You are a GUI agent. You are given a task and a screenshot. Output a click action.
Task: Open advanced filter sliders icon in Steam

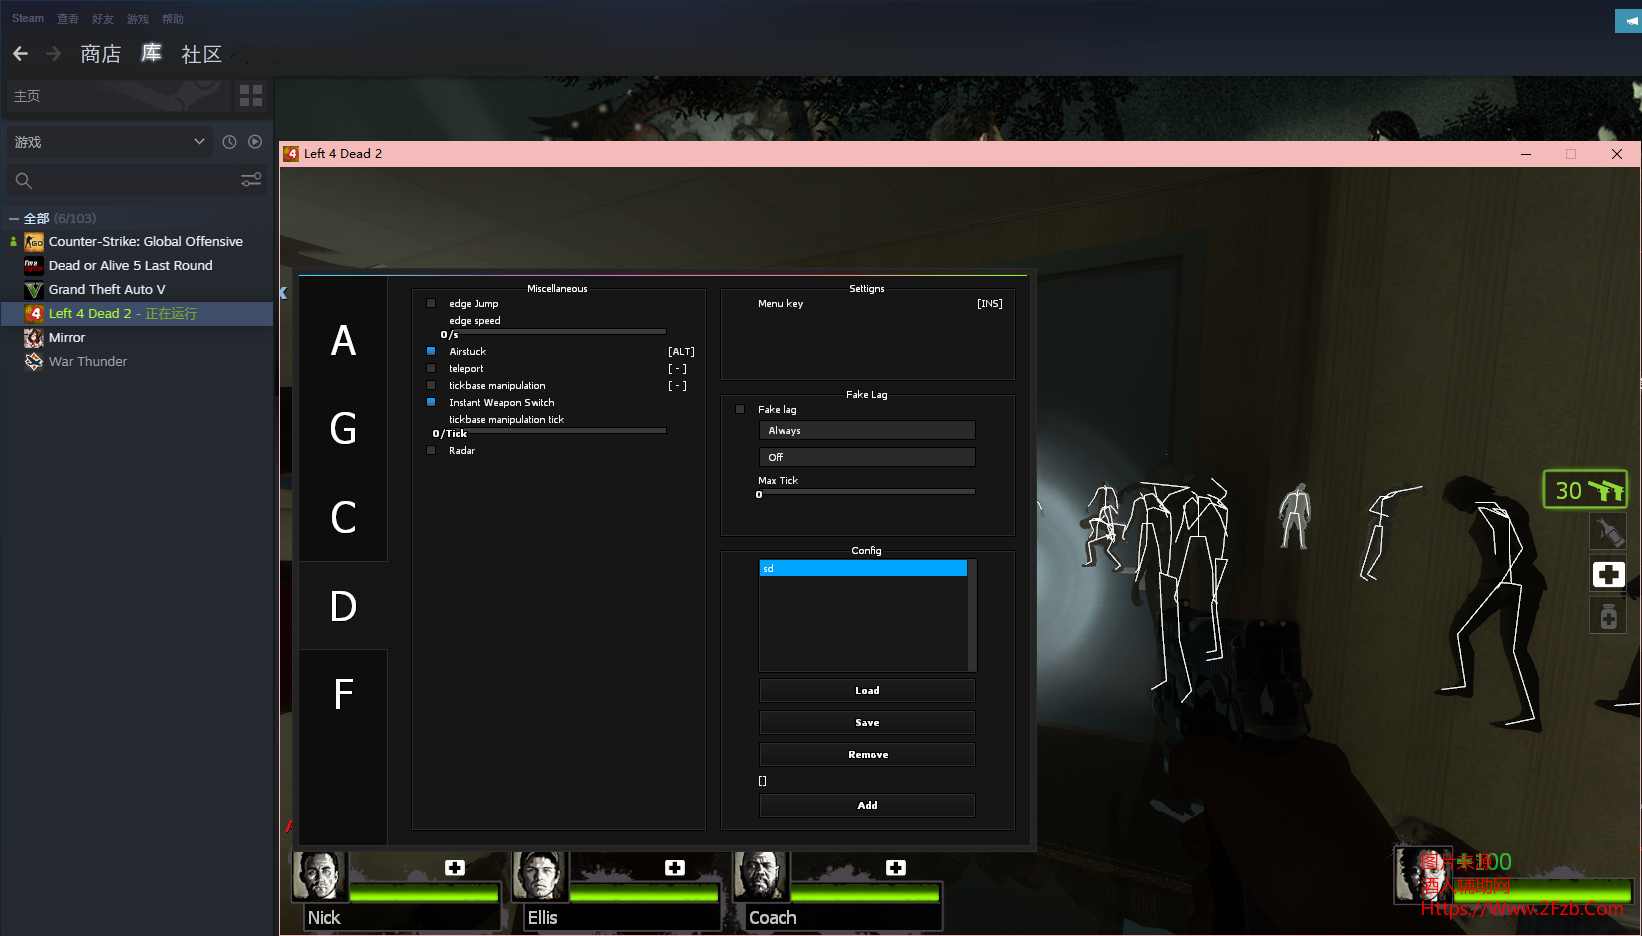click(x=251, y=180)
